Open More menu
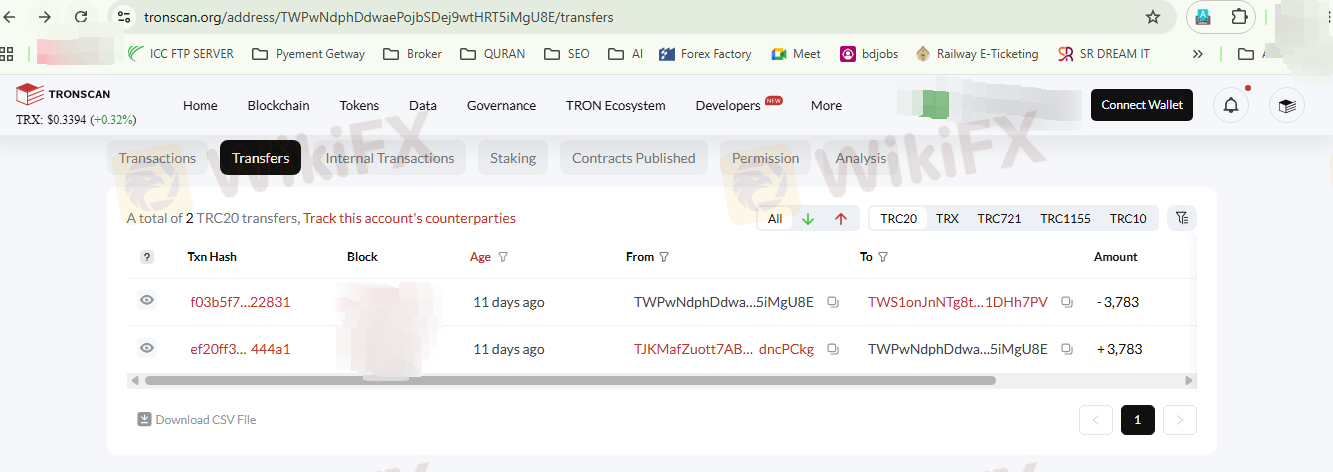Image resolution: width=1333 pixels, height=472 pixels. [826, 105]
